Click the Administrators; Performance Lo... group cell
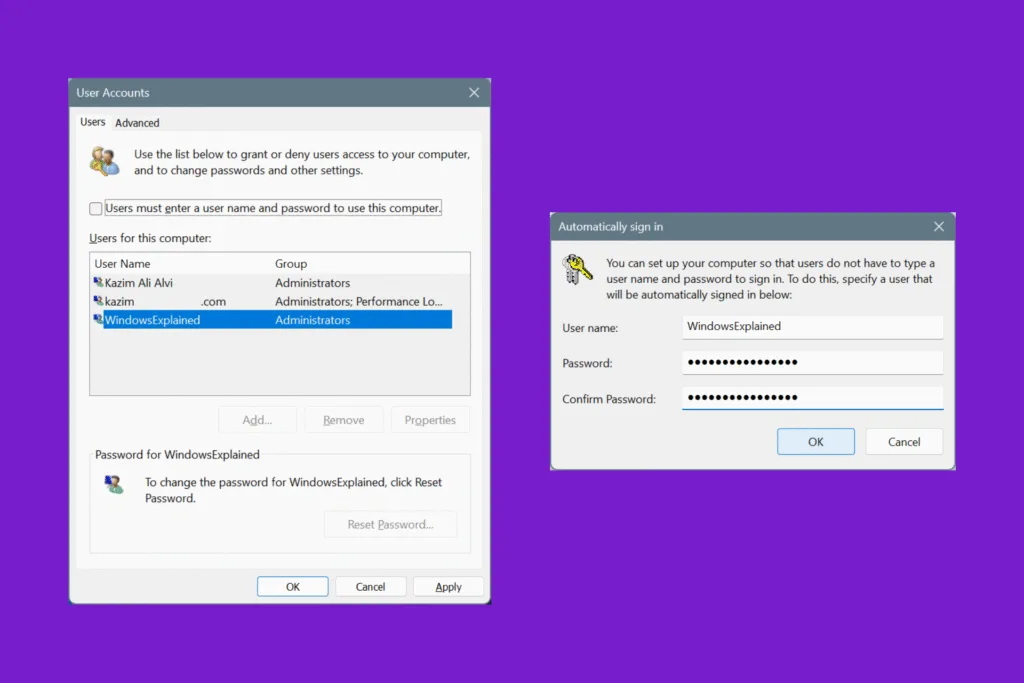Screen dimensions: 1024x683 coord(359,301)
